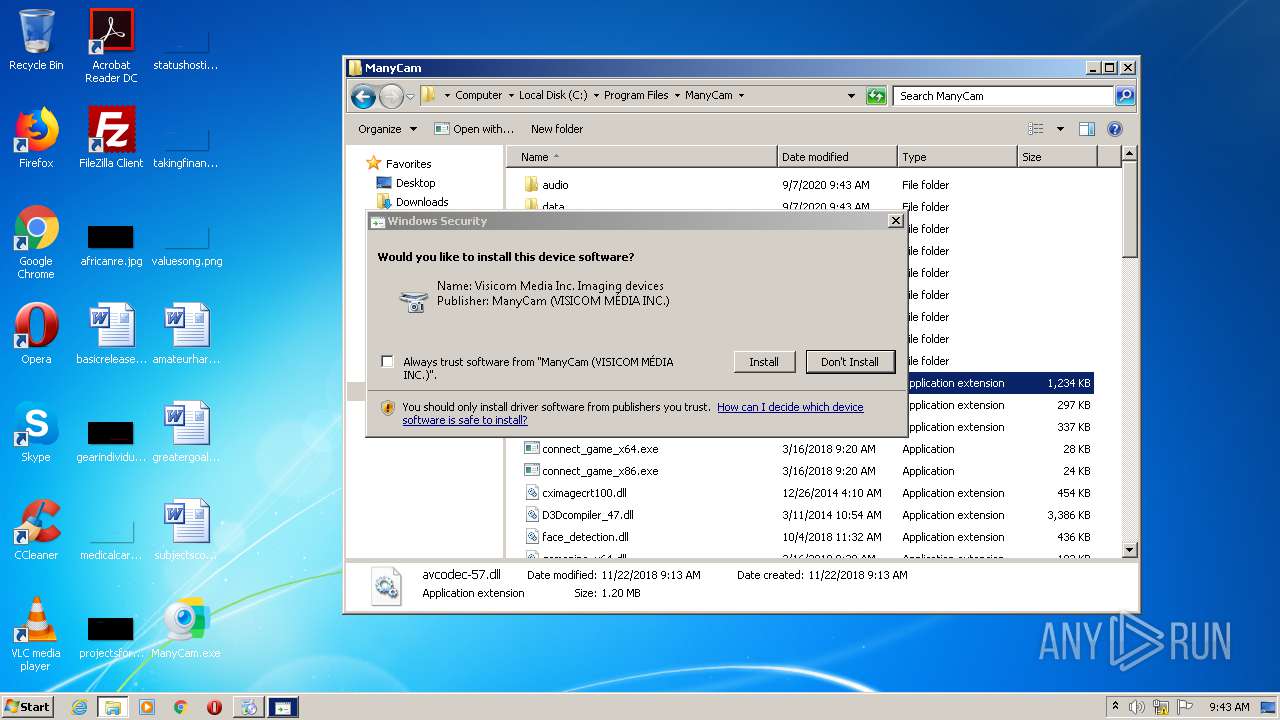Open subjectsco Word document on desktop
This screenshot has width=1280, height=720.
point(186,530)
